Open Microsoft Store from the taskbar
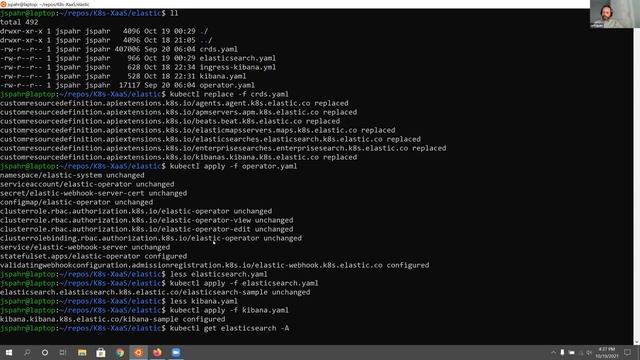 click(101, 353)
